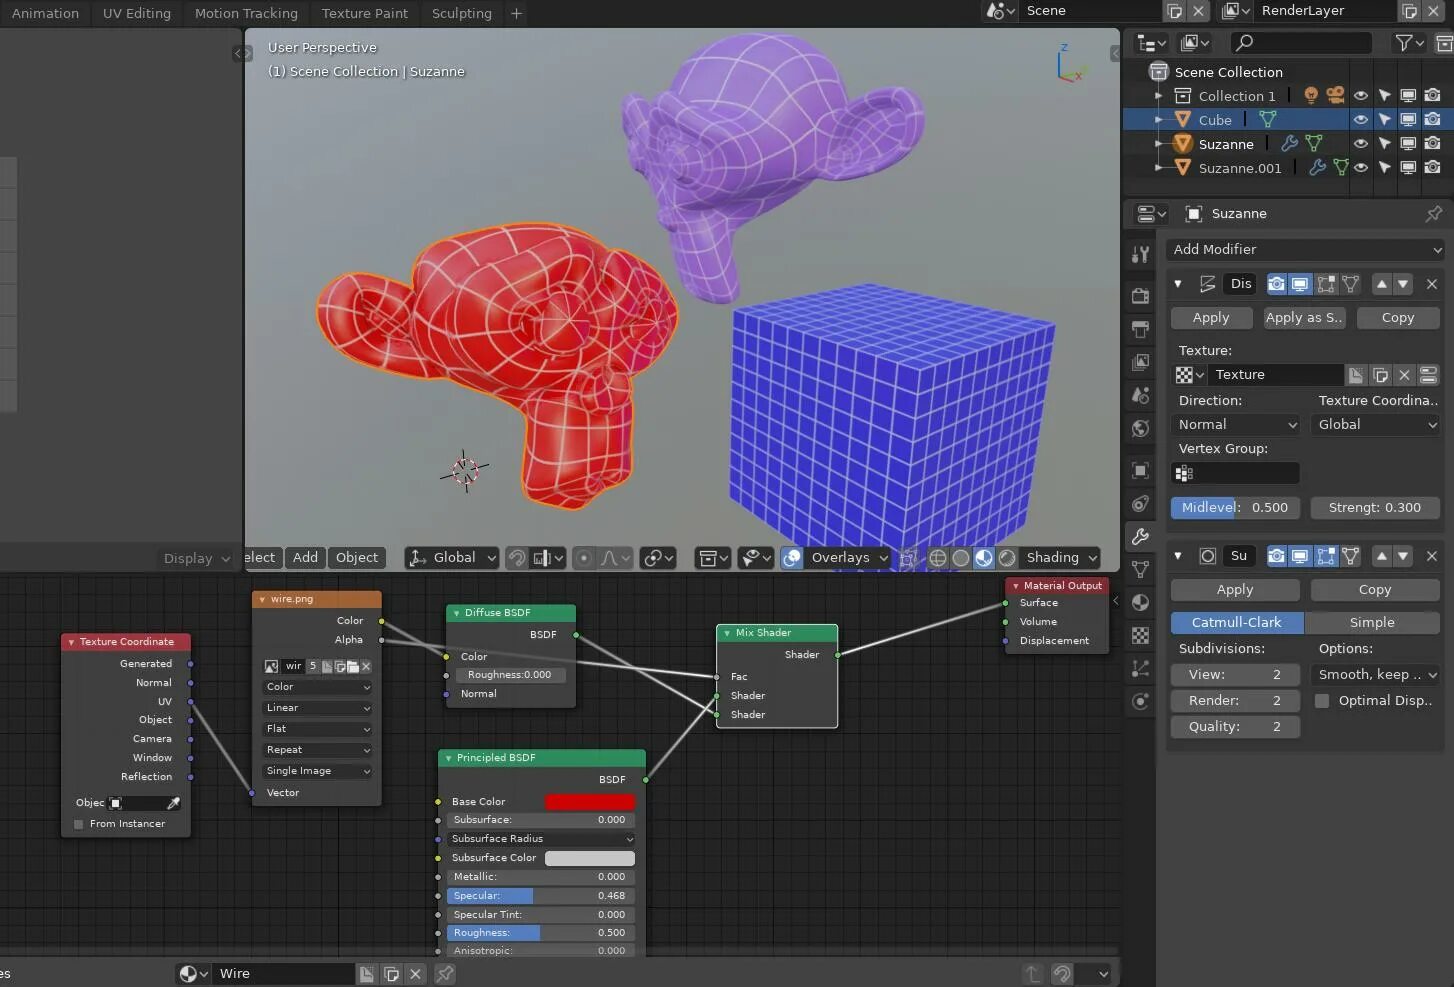Hide Suzanne.001 in viewport with eye icon
The image size is (1454, 987).
(x=1360, y=168)
